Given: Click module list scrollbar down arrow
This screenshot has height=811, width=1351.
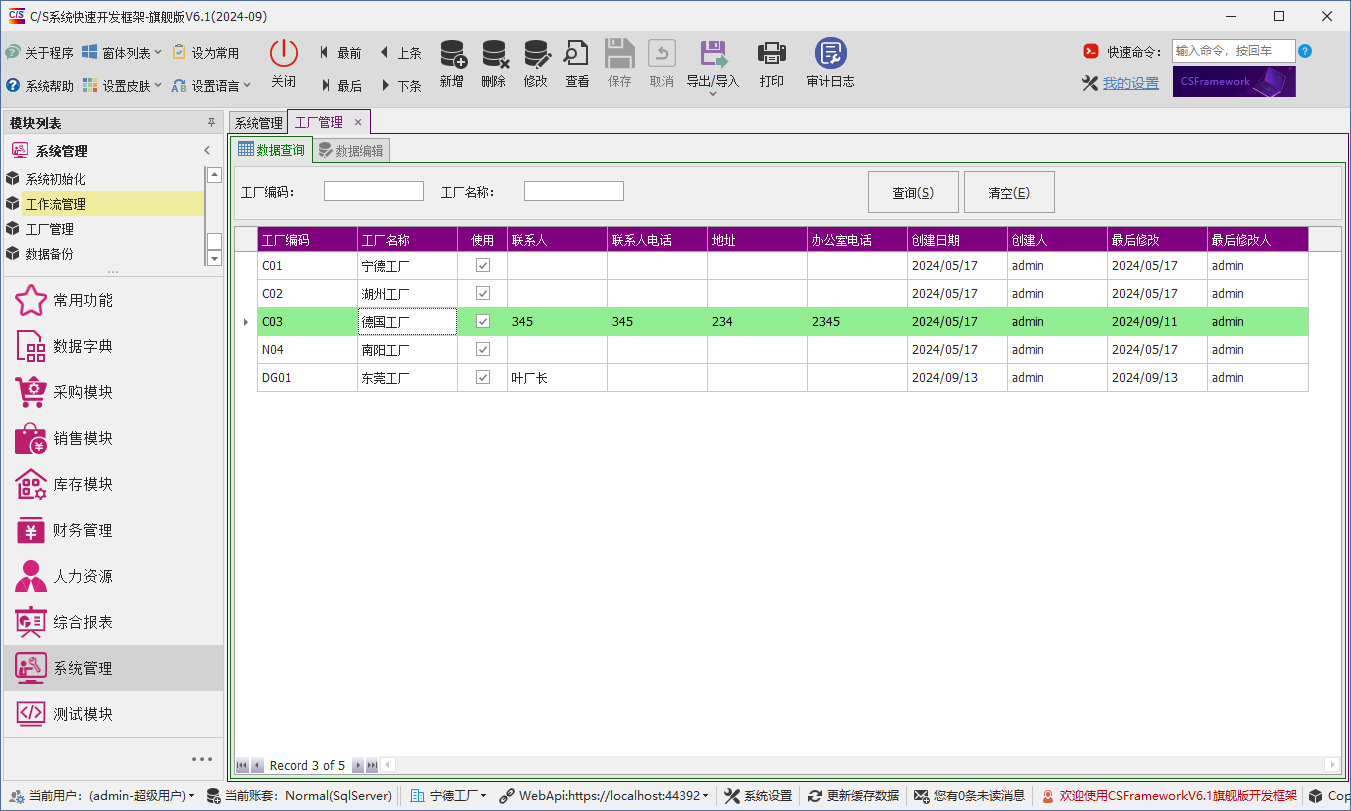Looking at the screenshot, I should point(214,258).
